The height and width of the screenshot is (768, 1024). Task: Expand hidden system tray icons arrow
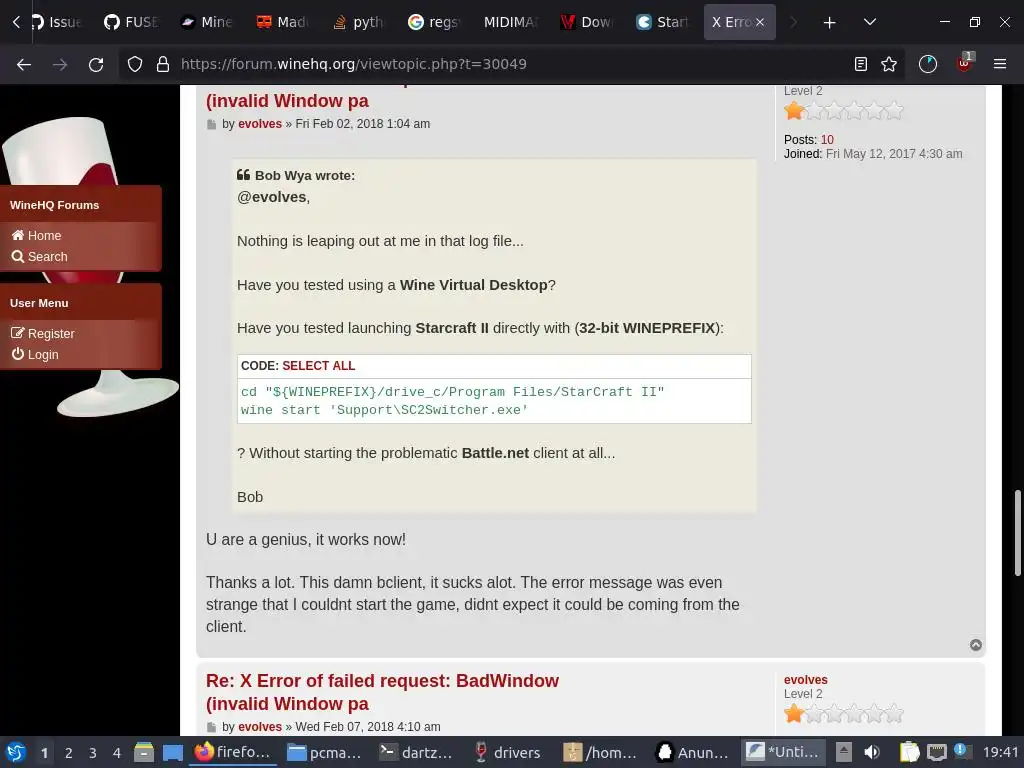(x=844, y=752)
